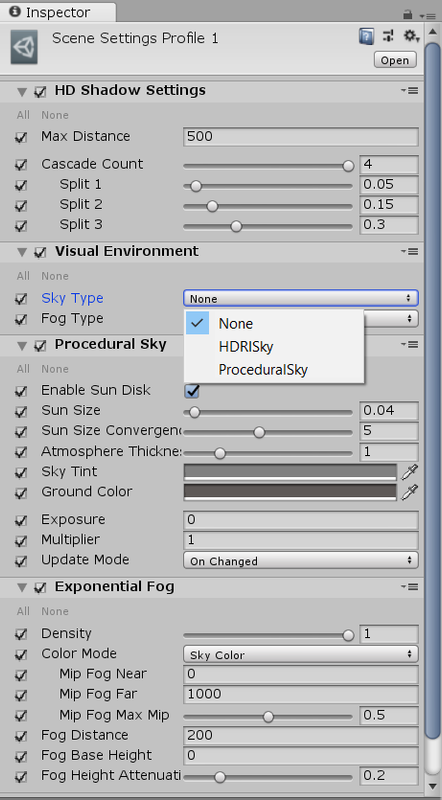Click All under HD Shadow Settings
The image size is (442, 800).
(x=23, y=115)
